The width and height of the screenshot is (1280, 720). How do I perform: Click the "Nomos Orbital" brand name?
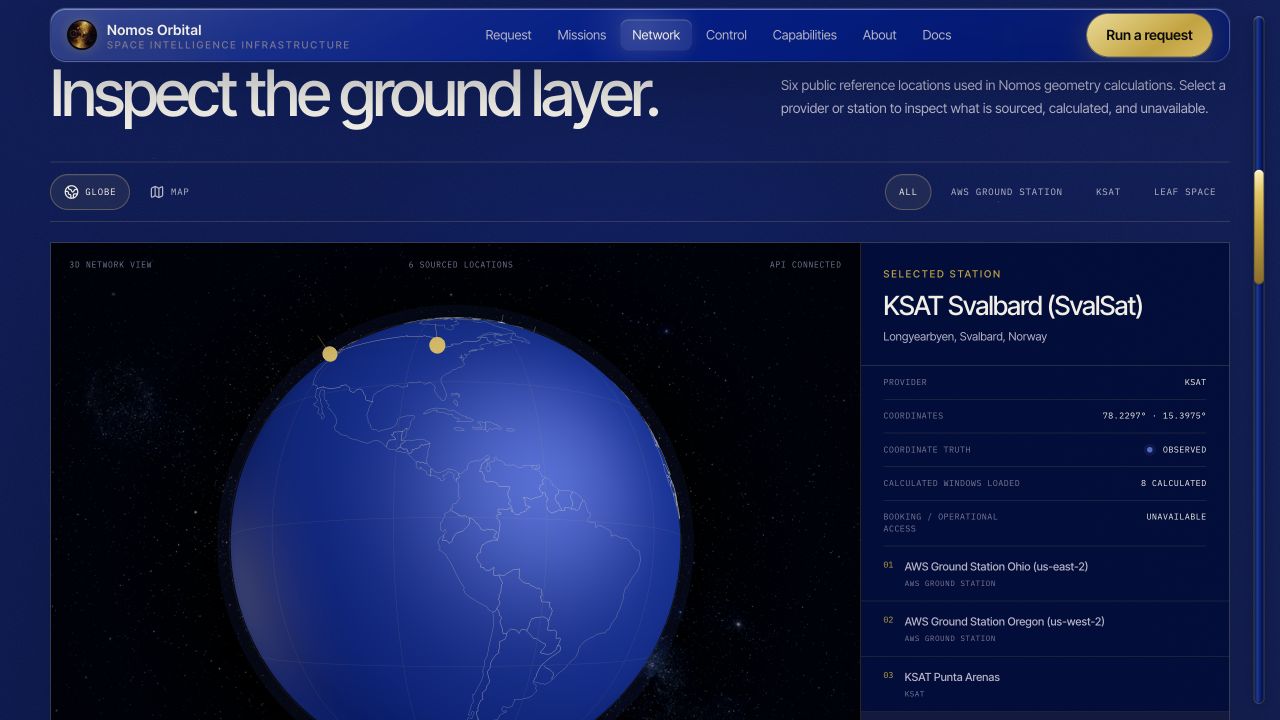pyautogui.click(x=154, y=30)
